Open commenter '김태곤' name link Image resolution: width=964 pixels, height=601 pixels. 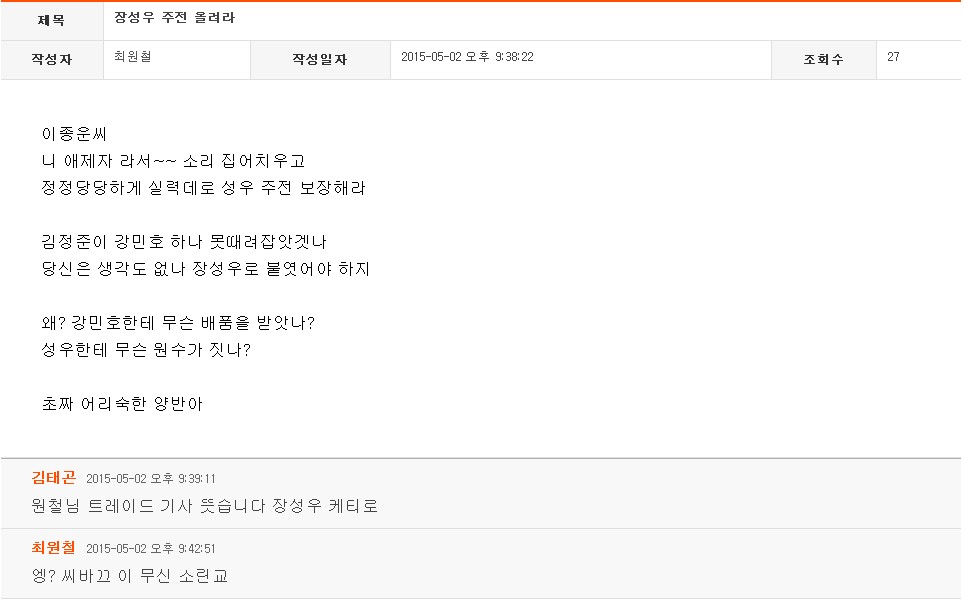(54, 477)
